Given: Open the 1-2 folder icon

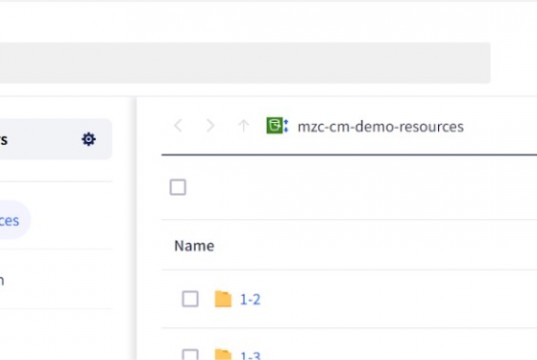Looking at the screenshot, I should click(223, 299).
